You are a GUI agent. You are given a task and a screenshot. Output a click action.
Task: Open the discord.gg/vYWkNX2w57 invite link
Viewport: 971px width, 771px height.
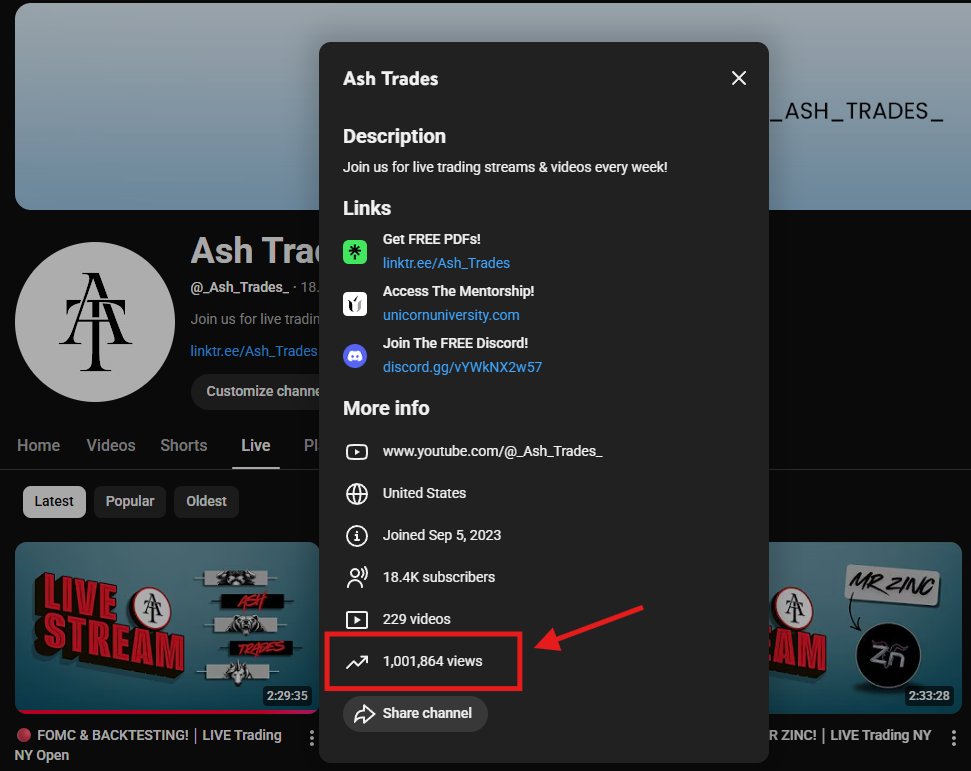pos(462,367)
